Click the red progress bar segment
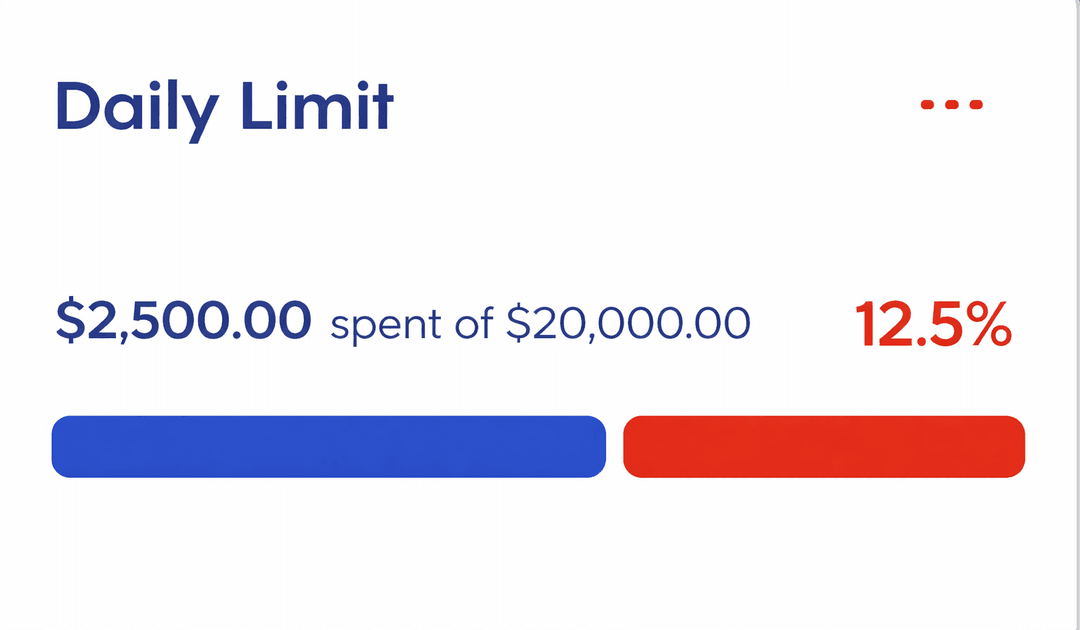1080x630 pixels. point(824,446)
